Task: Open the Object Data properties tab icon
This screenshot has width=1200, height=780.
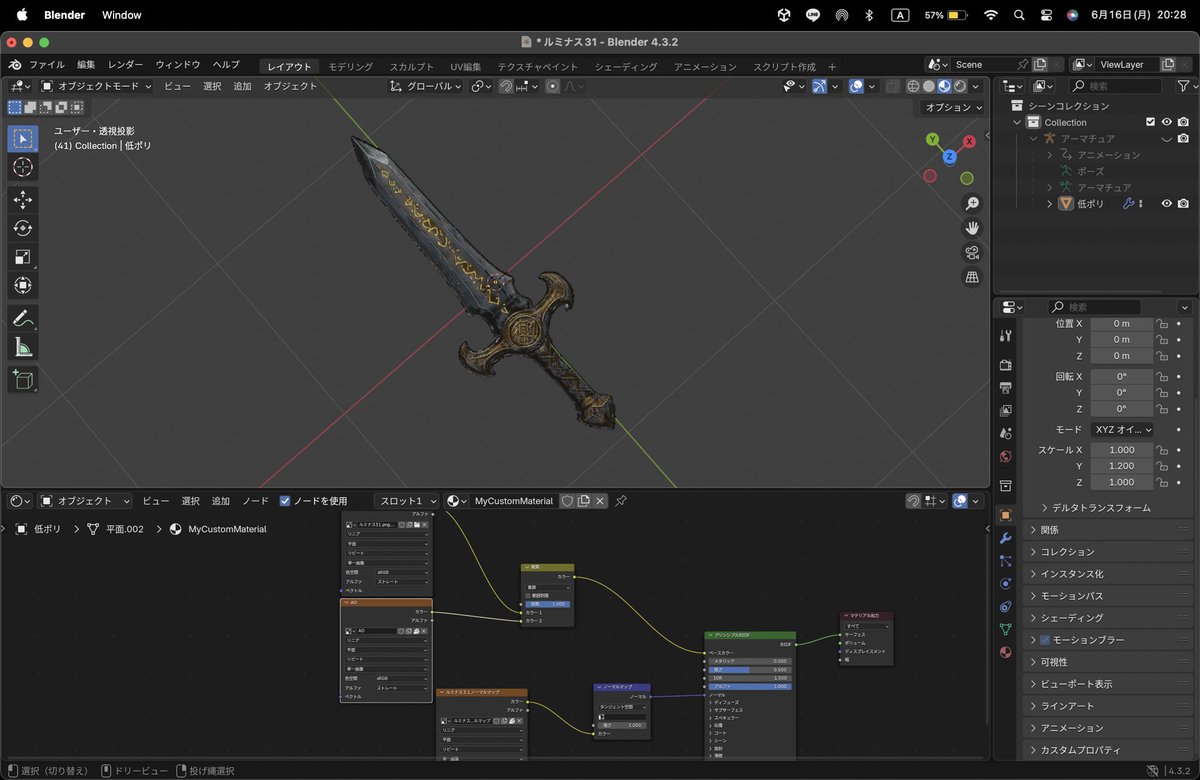Action: click(1006, 629)
